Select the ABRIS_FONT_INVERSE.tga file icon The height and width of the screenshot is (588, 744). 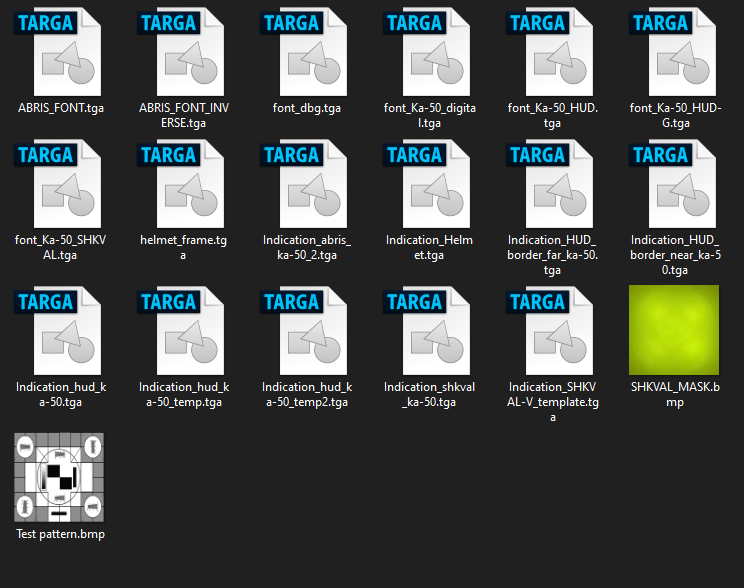pos(181,51)
